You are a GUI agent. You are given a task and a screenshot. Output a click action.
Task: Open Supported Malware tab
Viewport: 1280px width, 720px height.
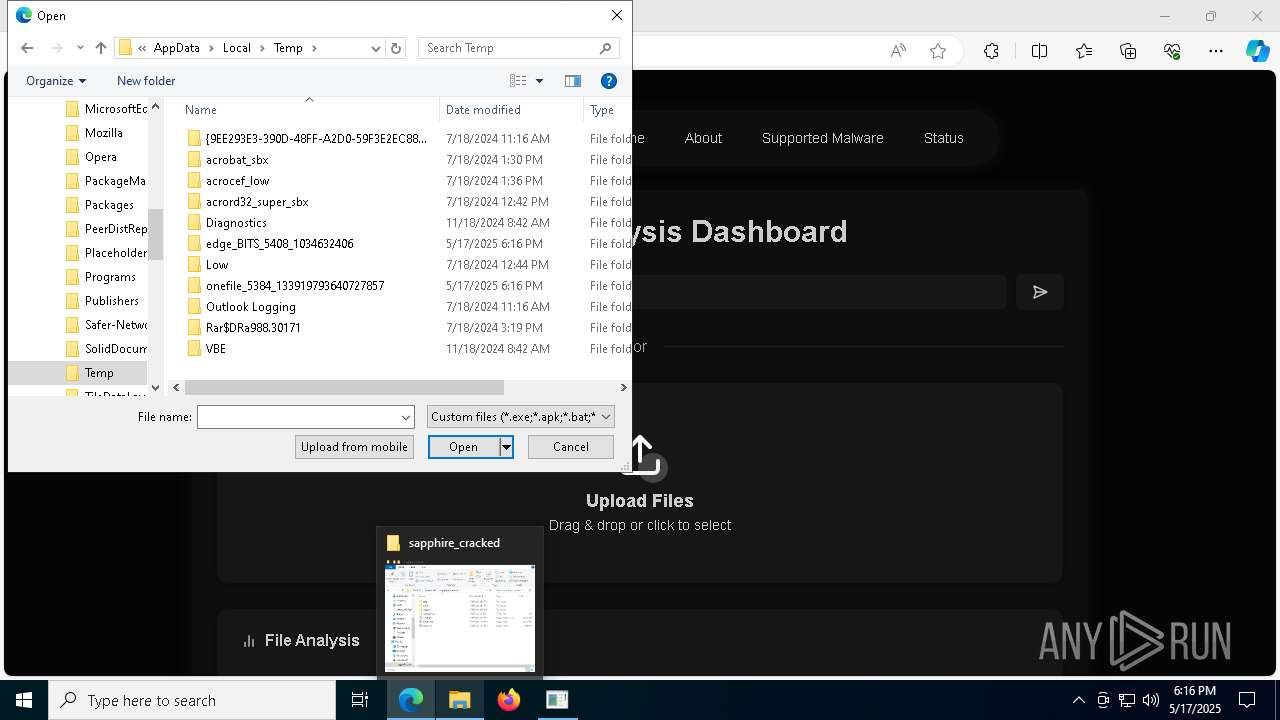click(822, 138)
